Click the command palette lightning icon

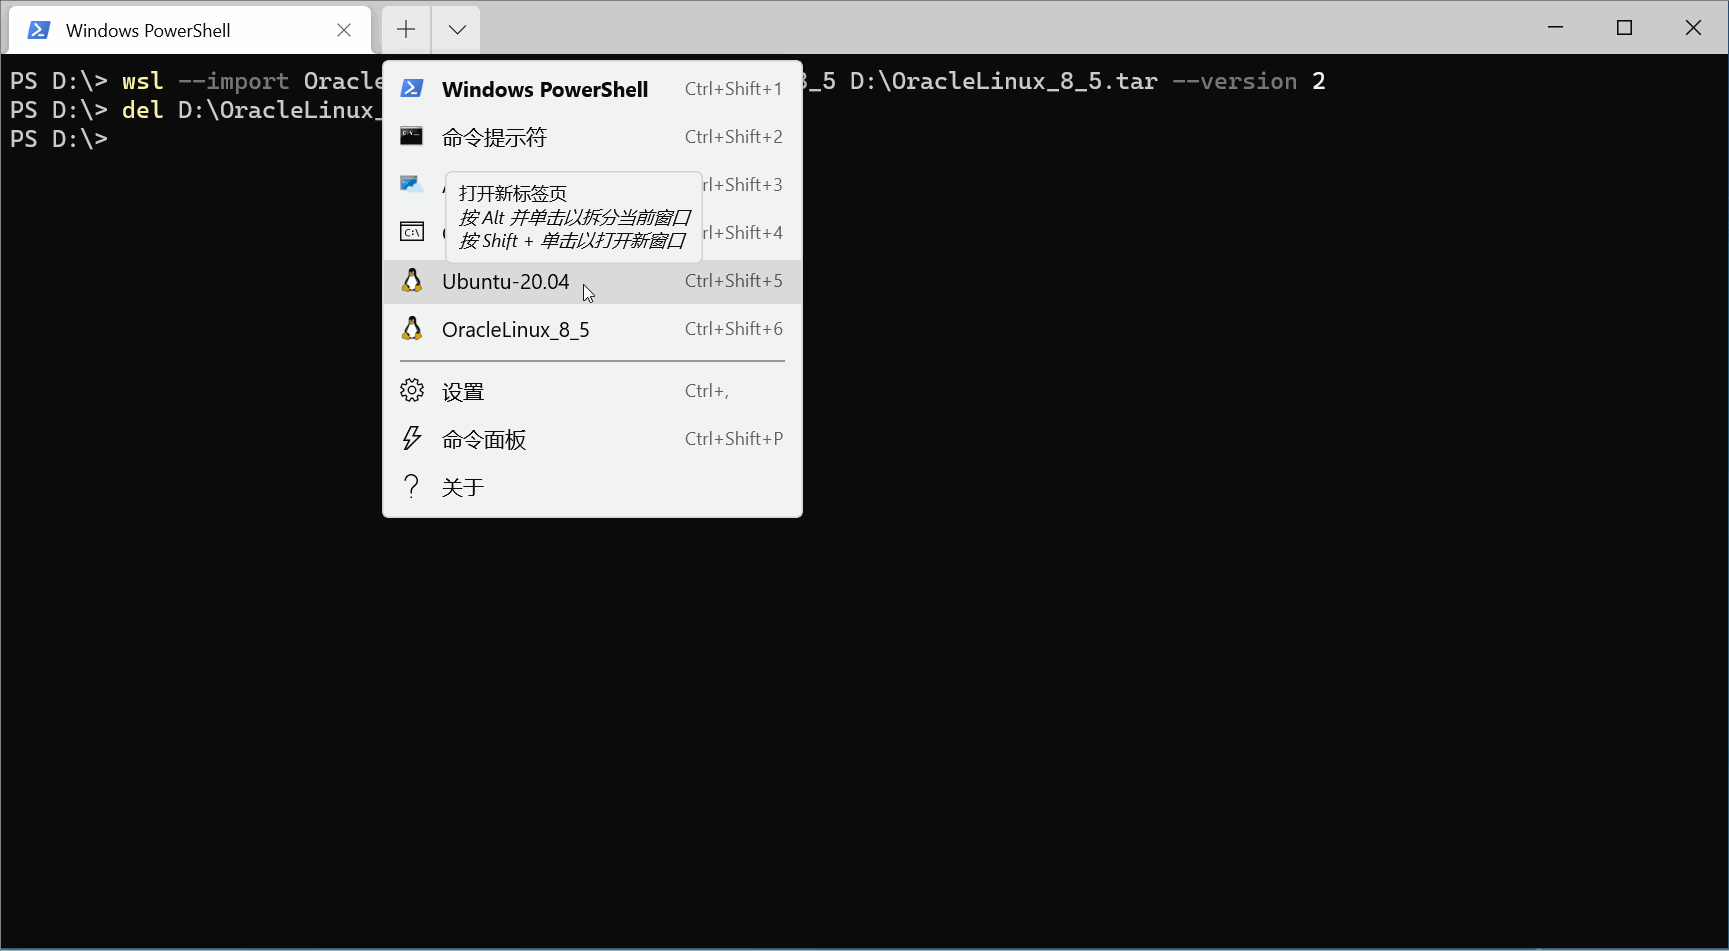point(412,438)
